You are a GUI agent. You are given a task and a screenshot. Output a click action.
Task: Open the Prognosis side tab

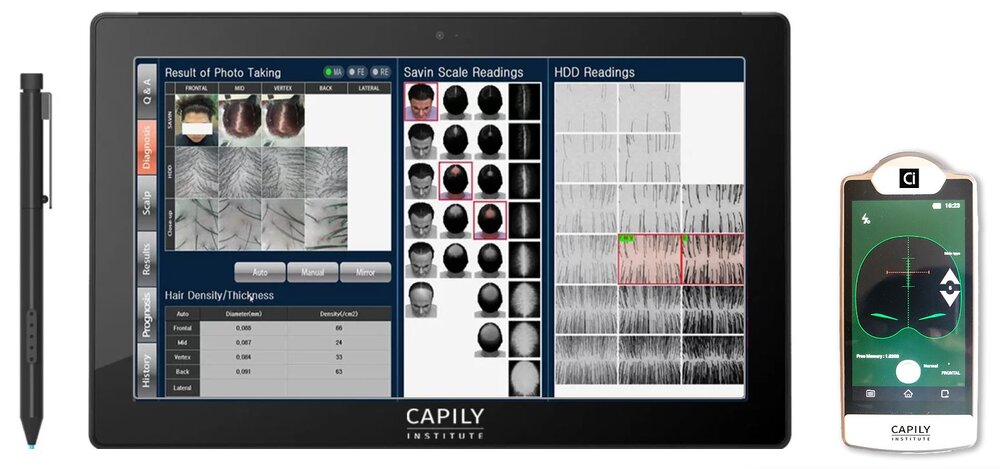coord(147,315)
